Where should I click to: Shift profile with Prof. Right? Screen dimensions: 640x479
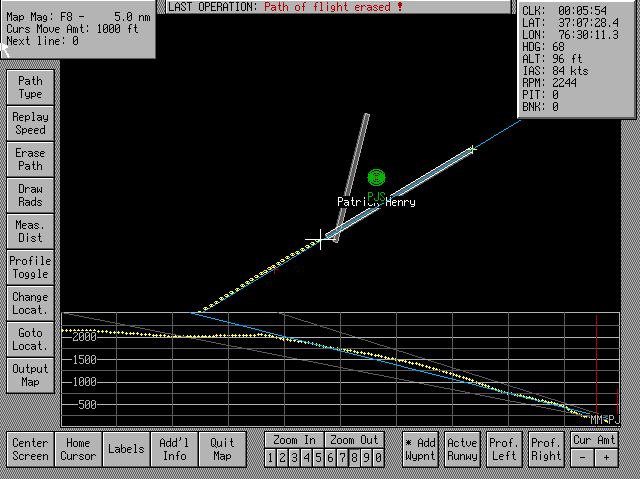pyautogui.click(x=547, y=449)
